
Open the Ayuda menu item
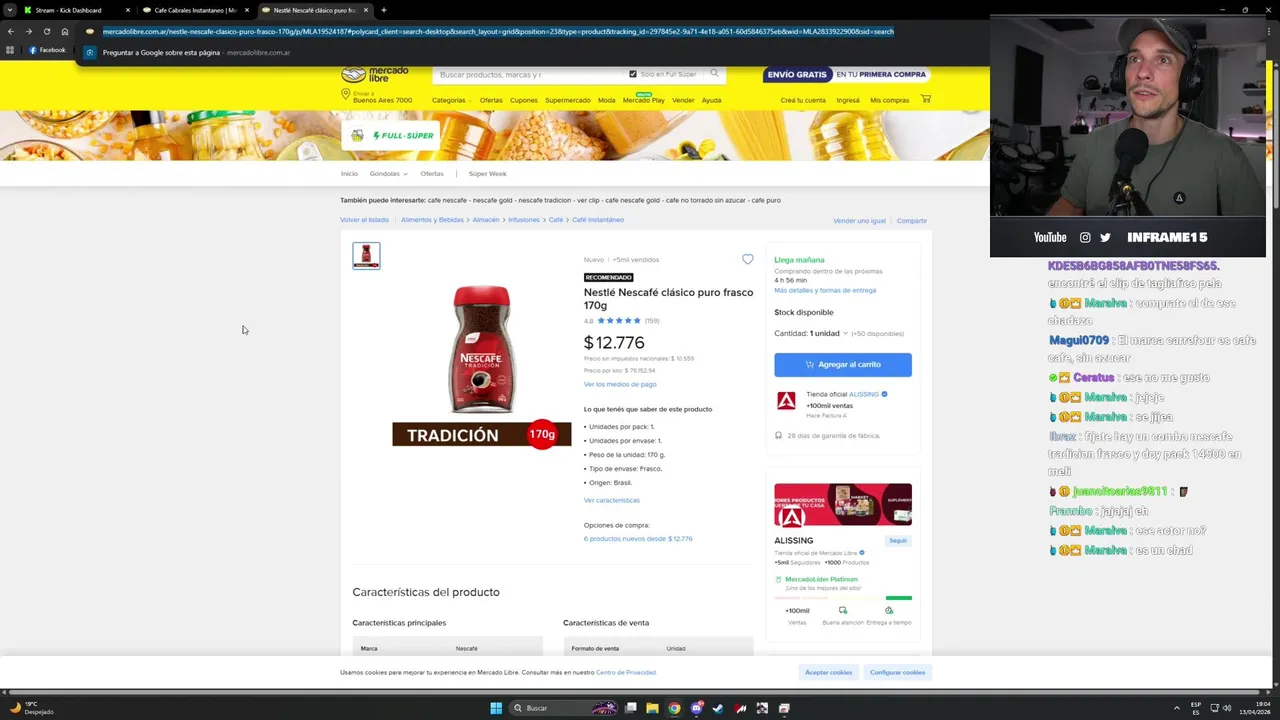(711, 100)
